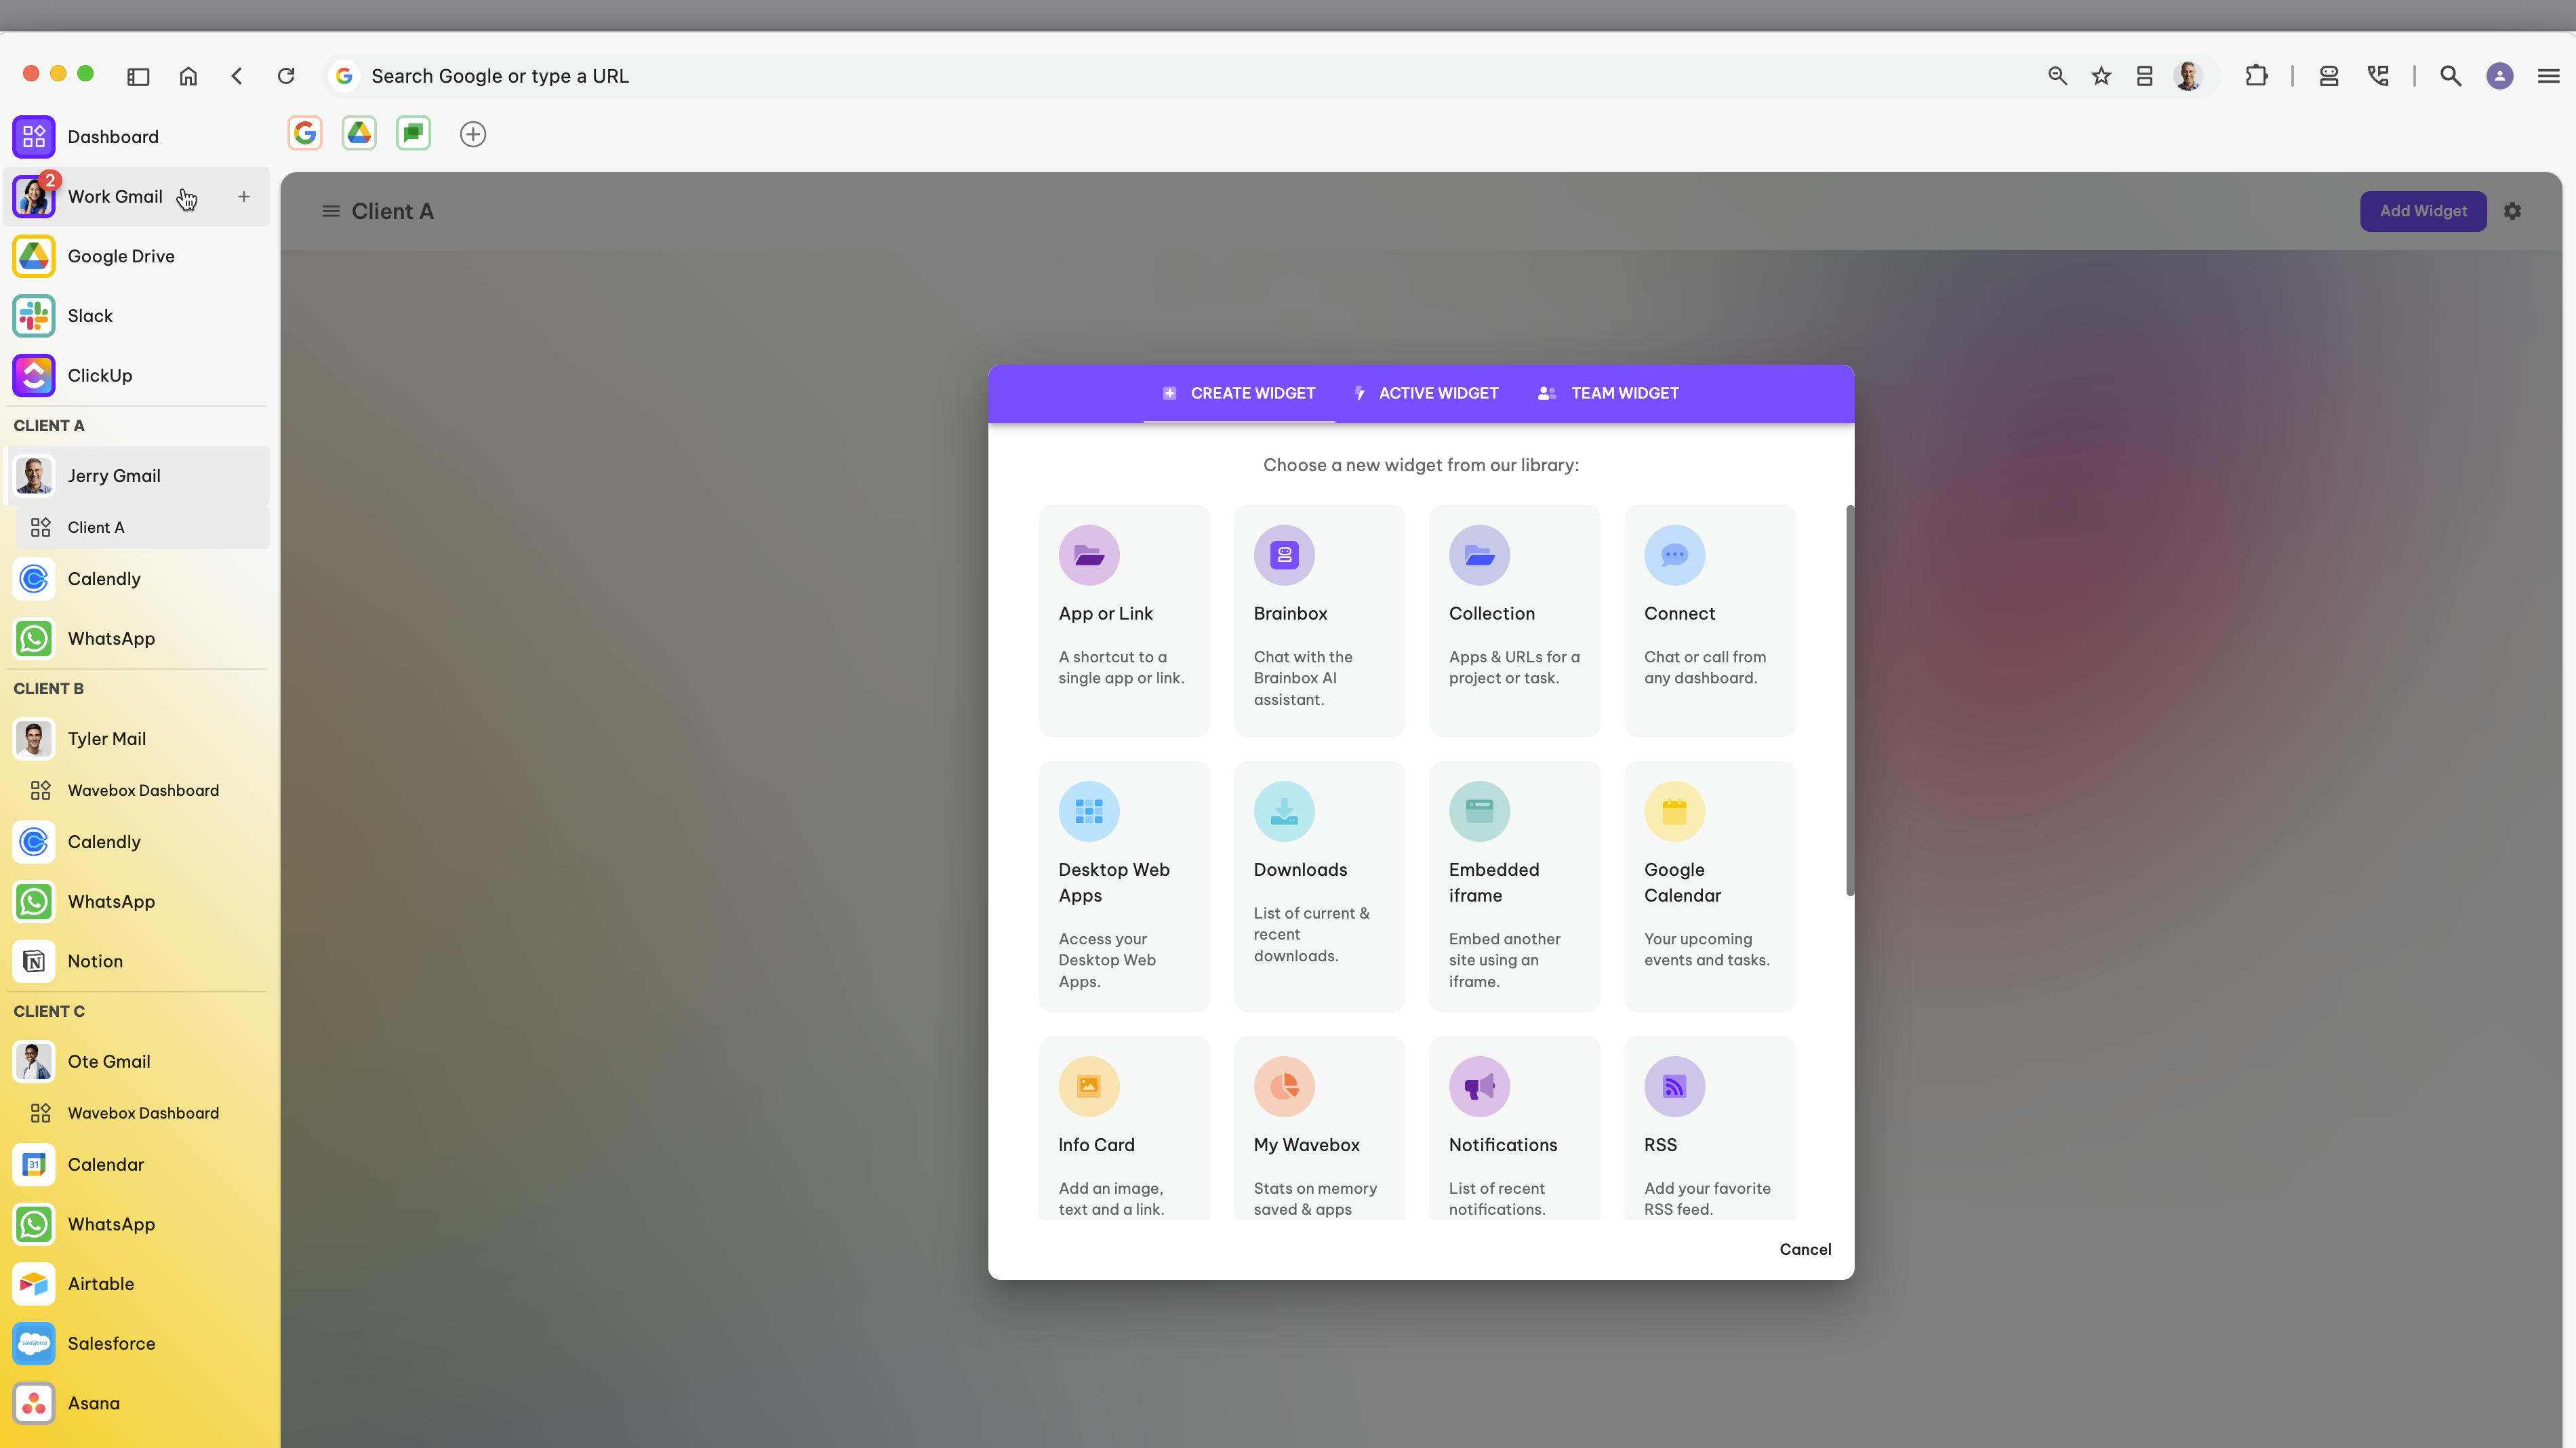Open Tyler Mail in the sidebar

pos(136,739)
